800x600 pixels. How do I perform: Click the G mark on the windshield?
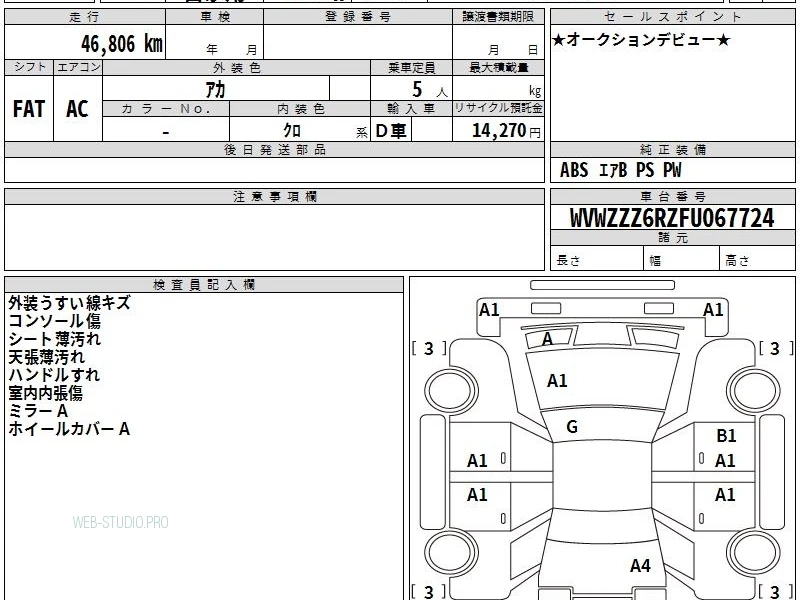tap(572, 427)
